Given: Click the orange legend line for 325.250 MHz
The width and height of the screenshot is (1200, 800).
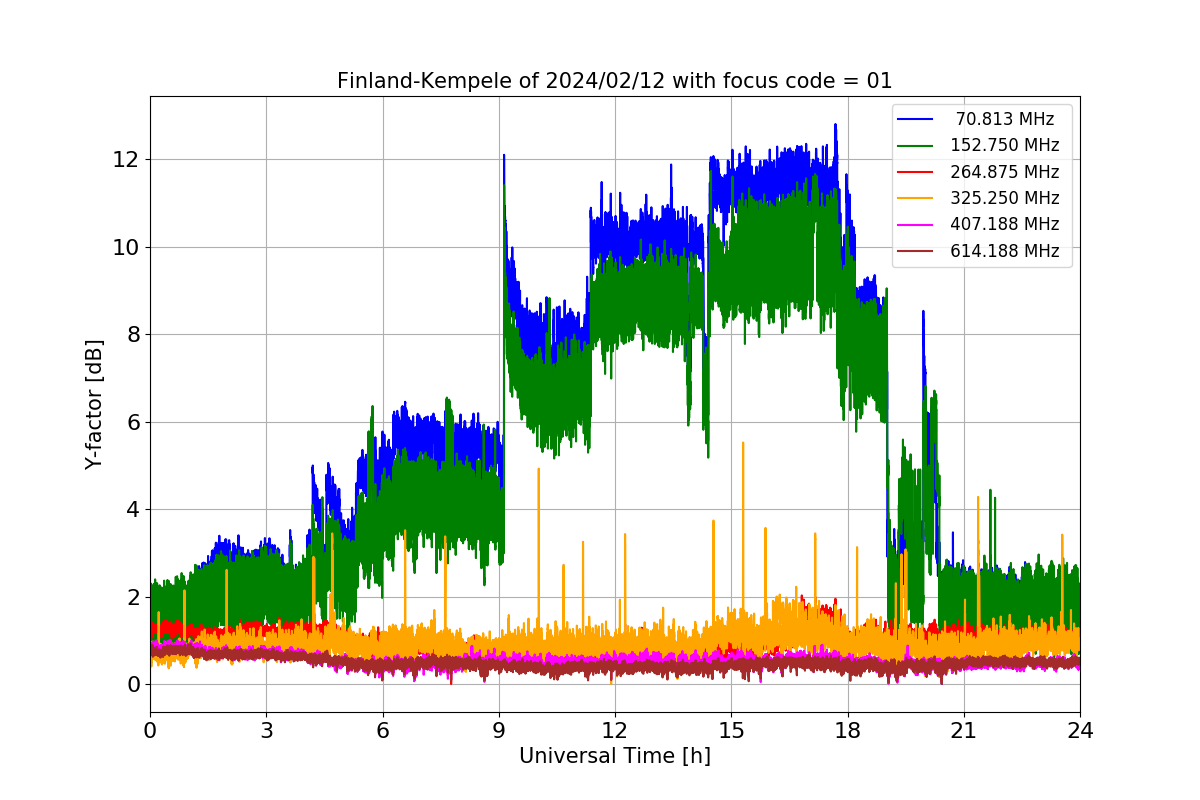Looking at the screenshot, I should [915, 198].
